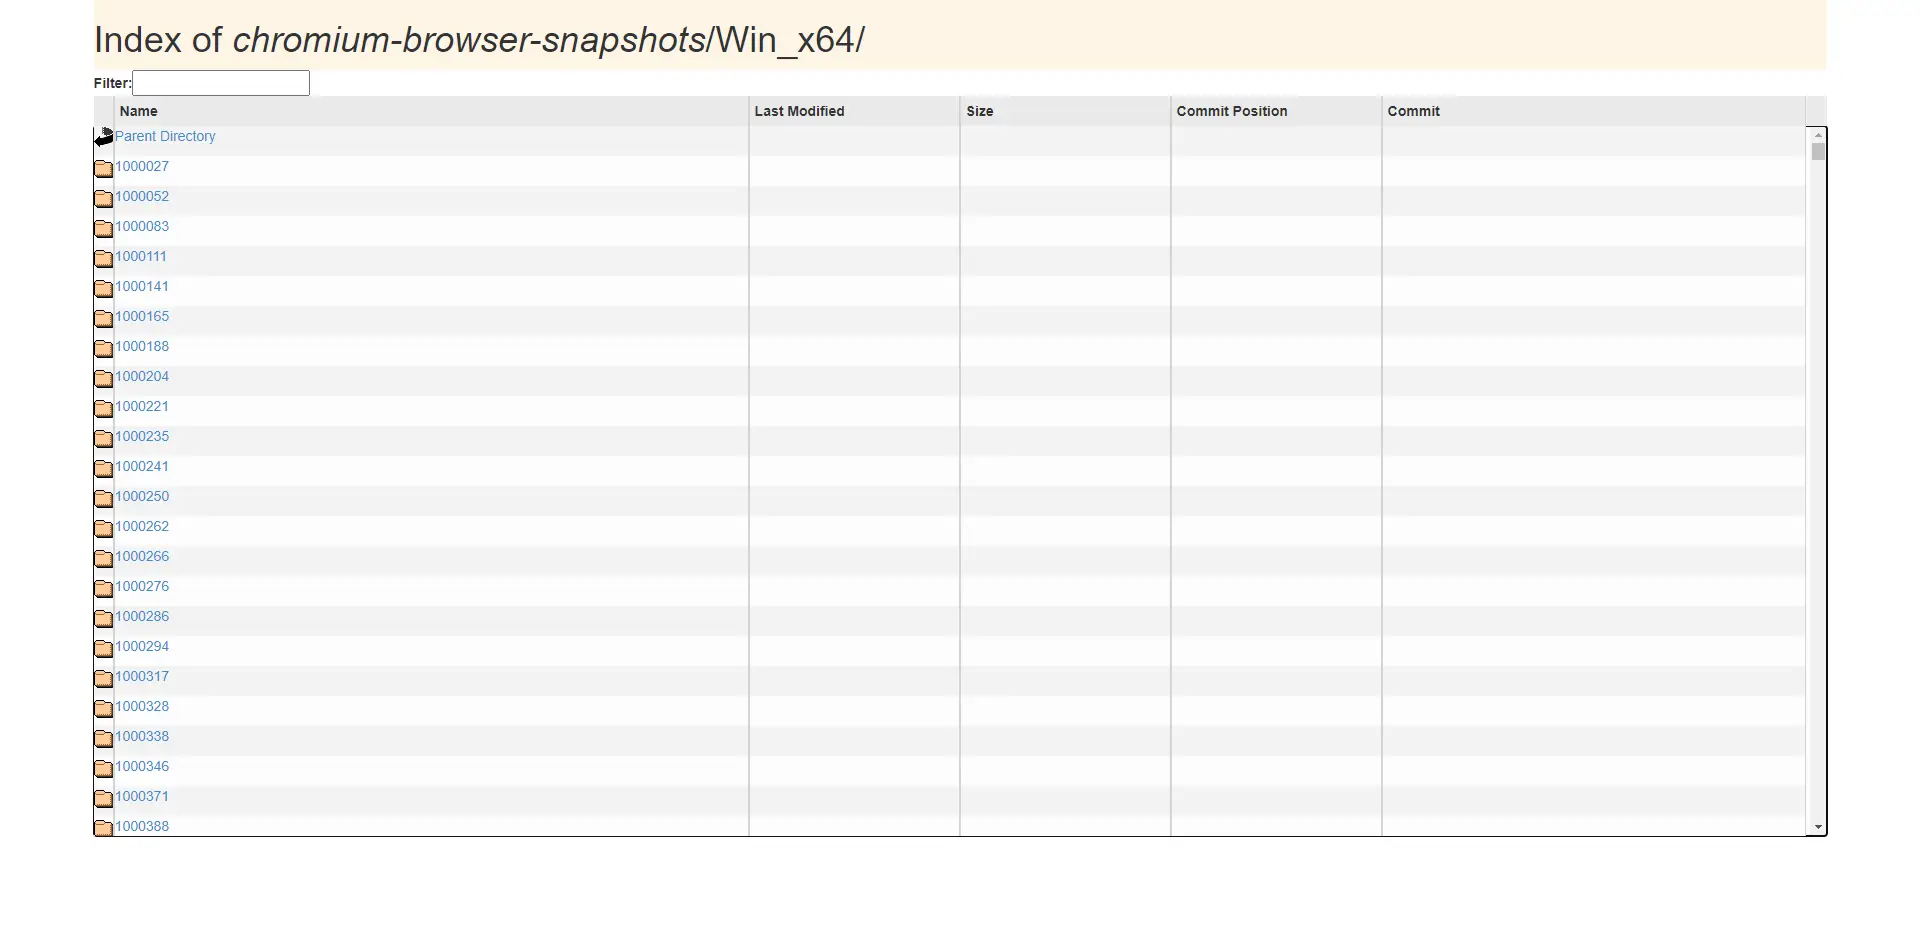The width and height of the screenshot is (1920, 929).
Task: Select the folder icon beside 1000204
Action: point(103,378)
